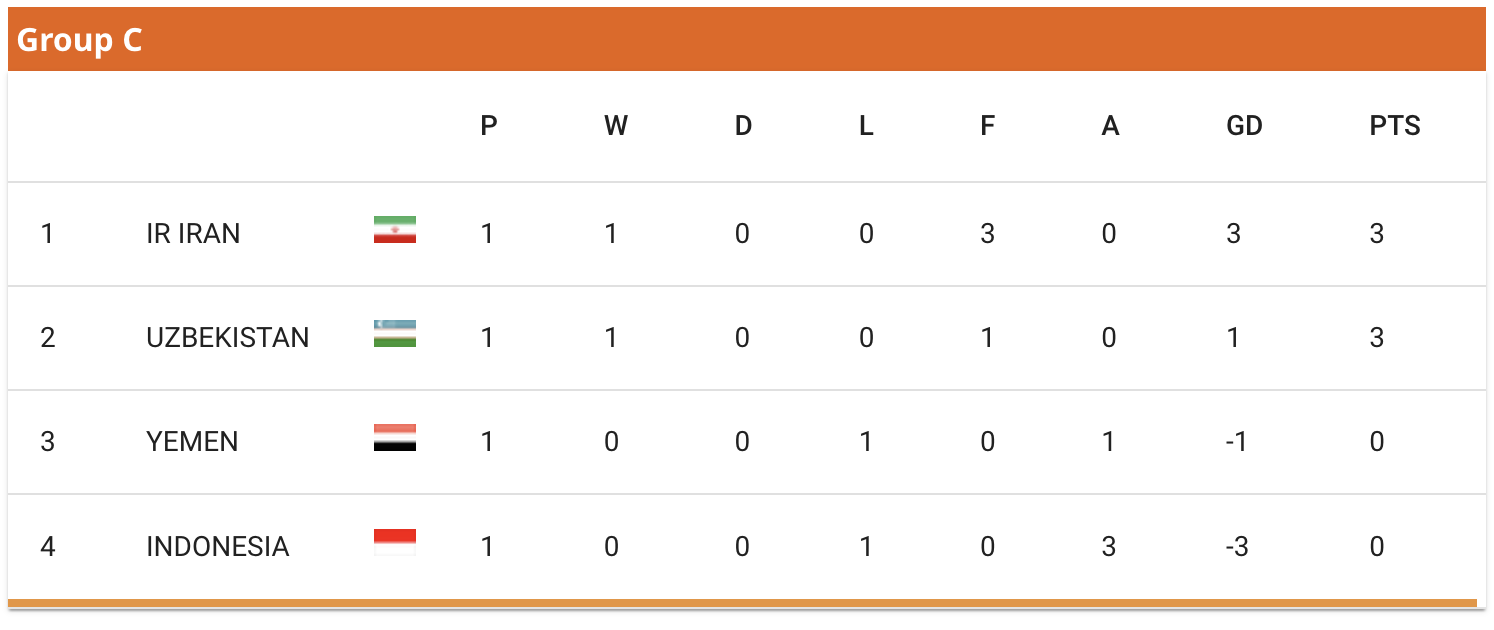Click Indonesia's goal difference of -3

1237,547
